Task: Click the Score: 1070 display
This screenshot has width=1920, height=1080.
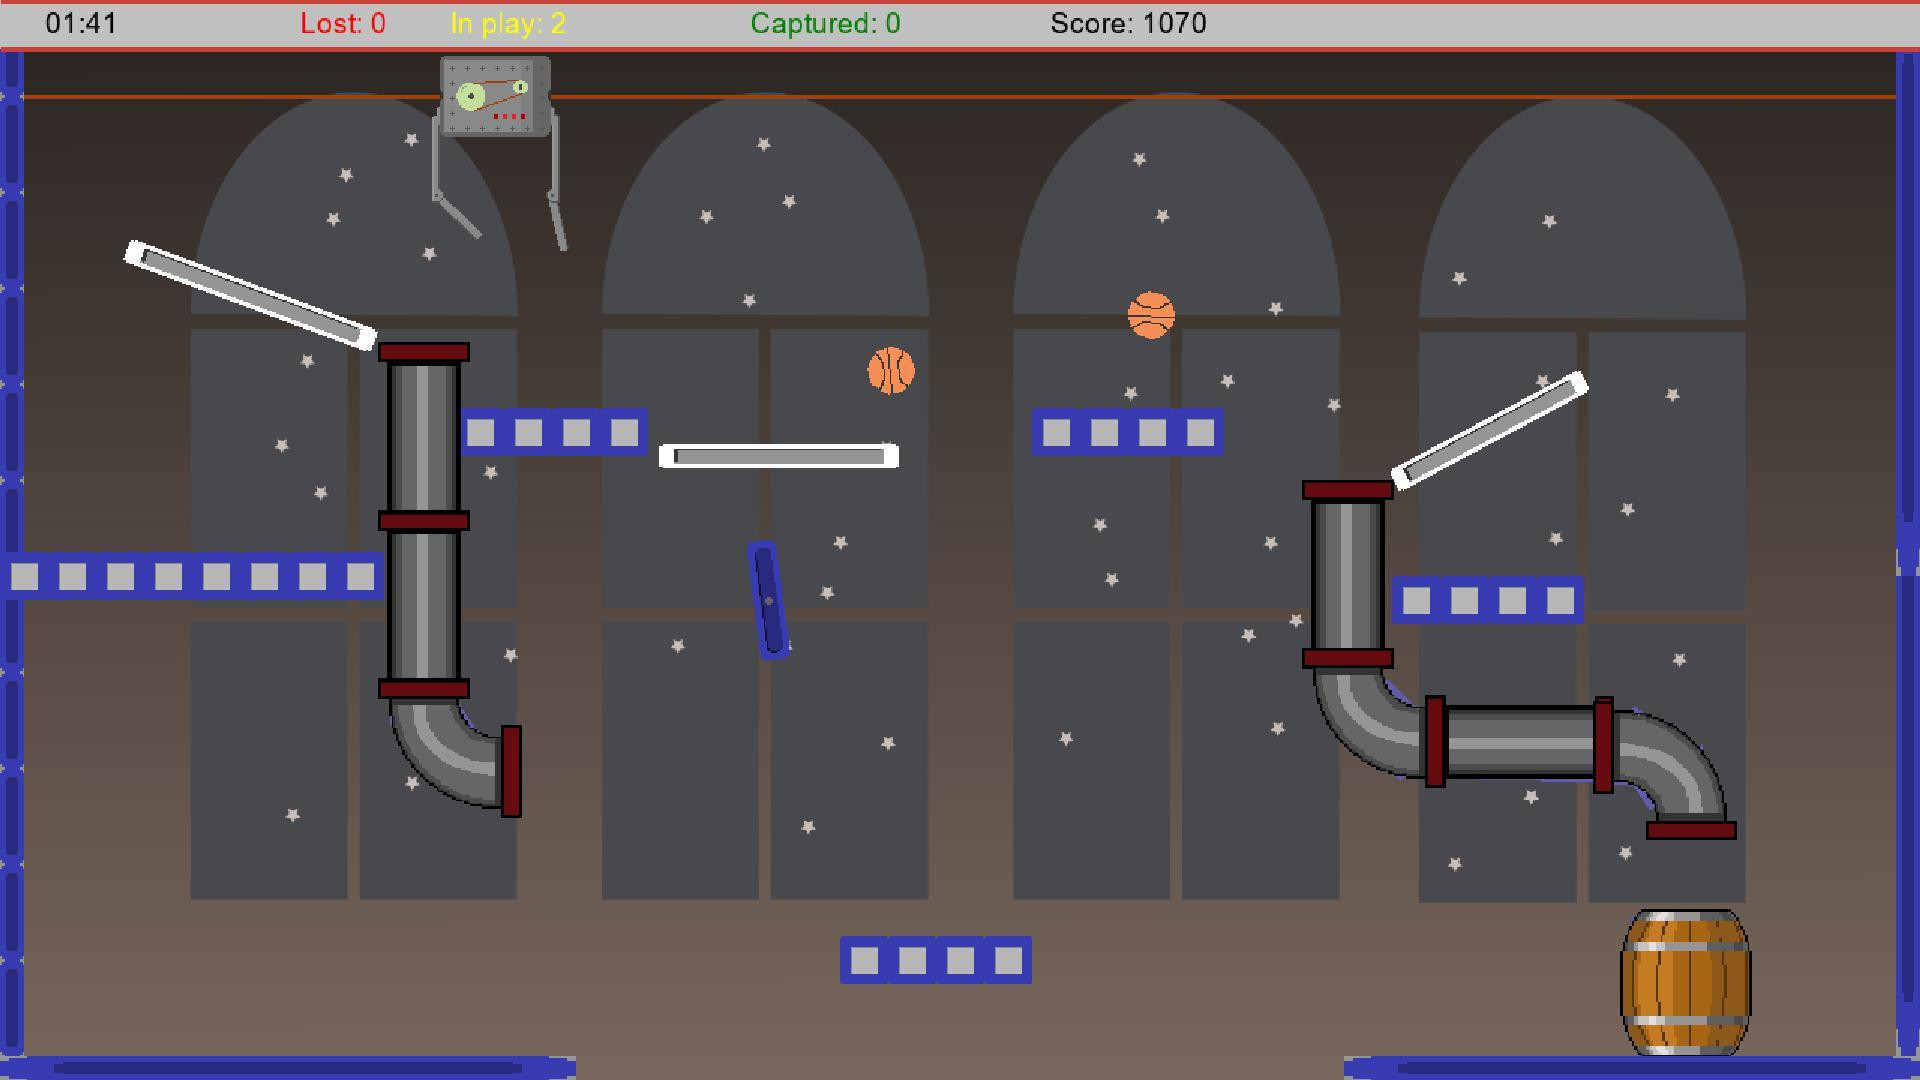Action: pyautogui.click(x=1128, y=23)
